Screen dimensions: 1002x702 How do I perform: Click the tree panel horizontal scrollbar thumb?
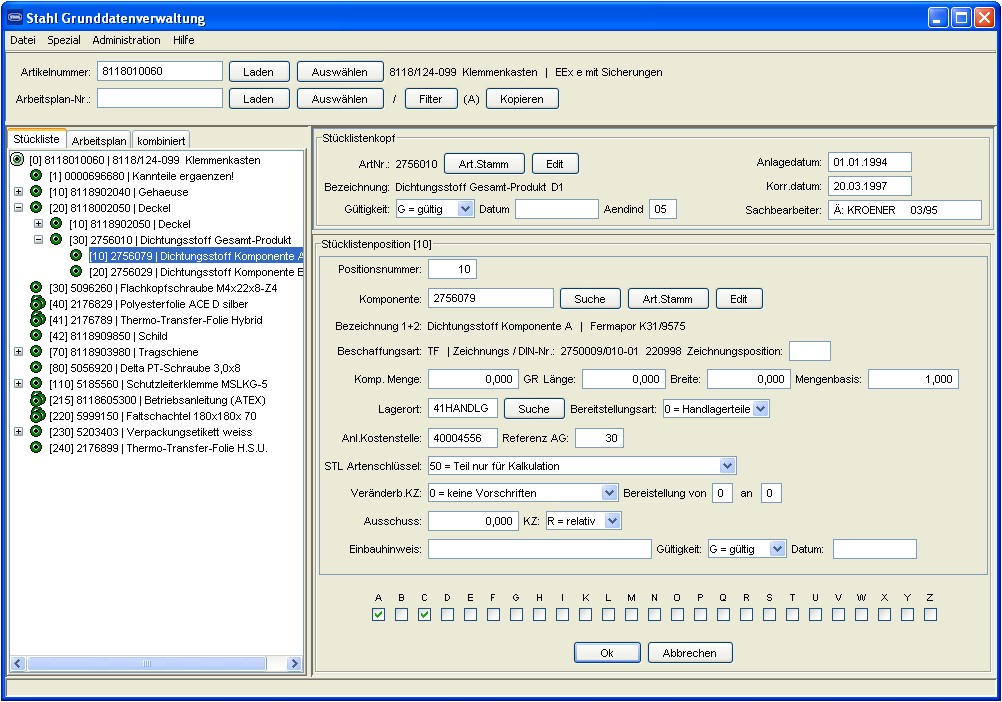click(147, 664)
